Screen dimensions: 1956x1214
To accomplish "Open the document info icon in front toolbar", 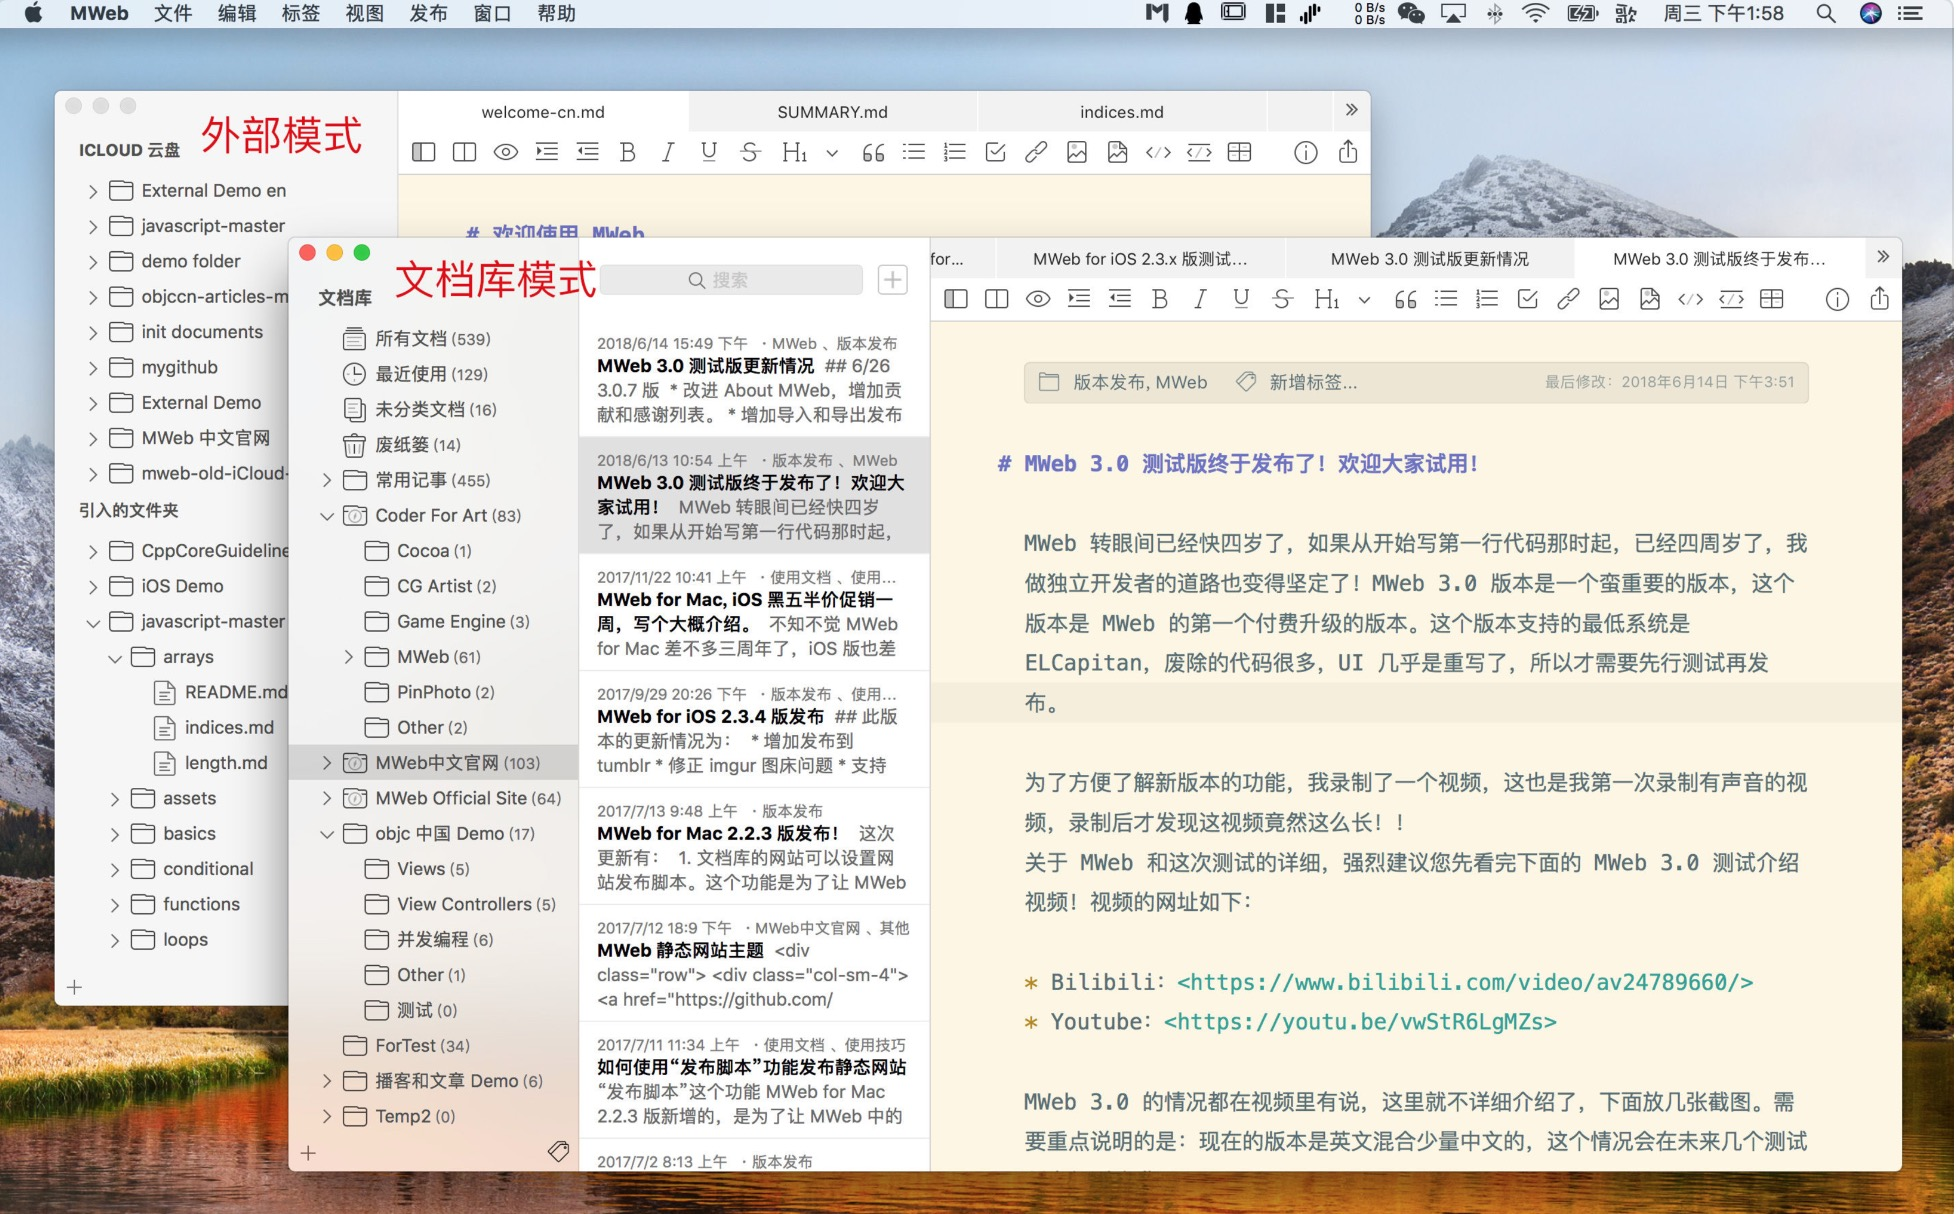I will coord(1837,299).
